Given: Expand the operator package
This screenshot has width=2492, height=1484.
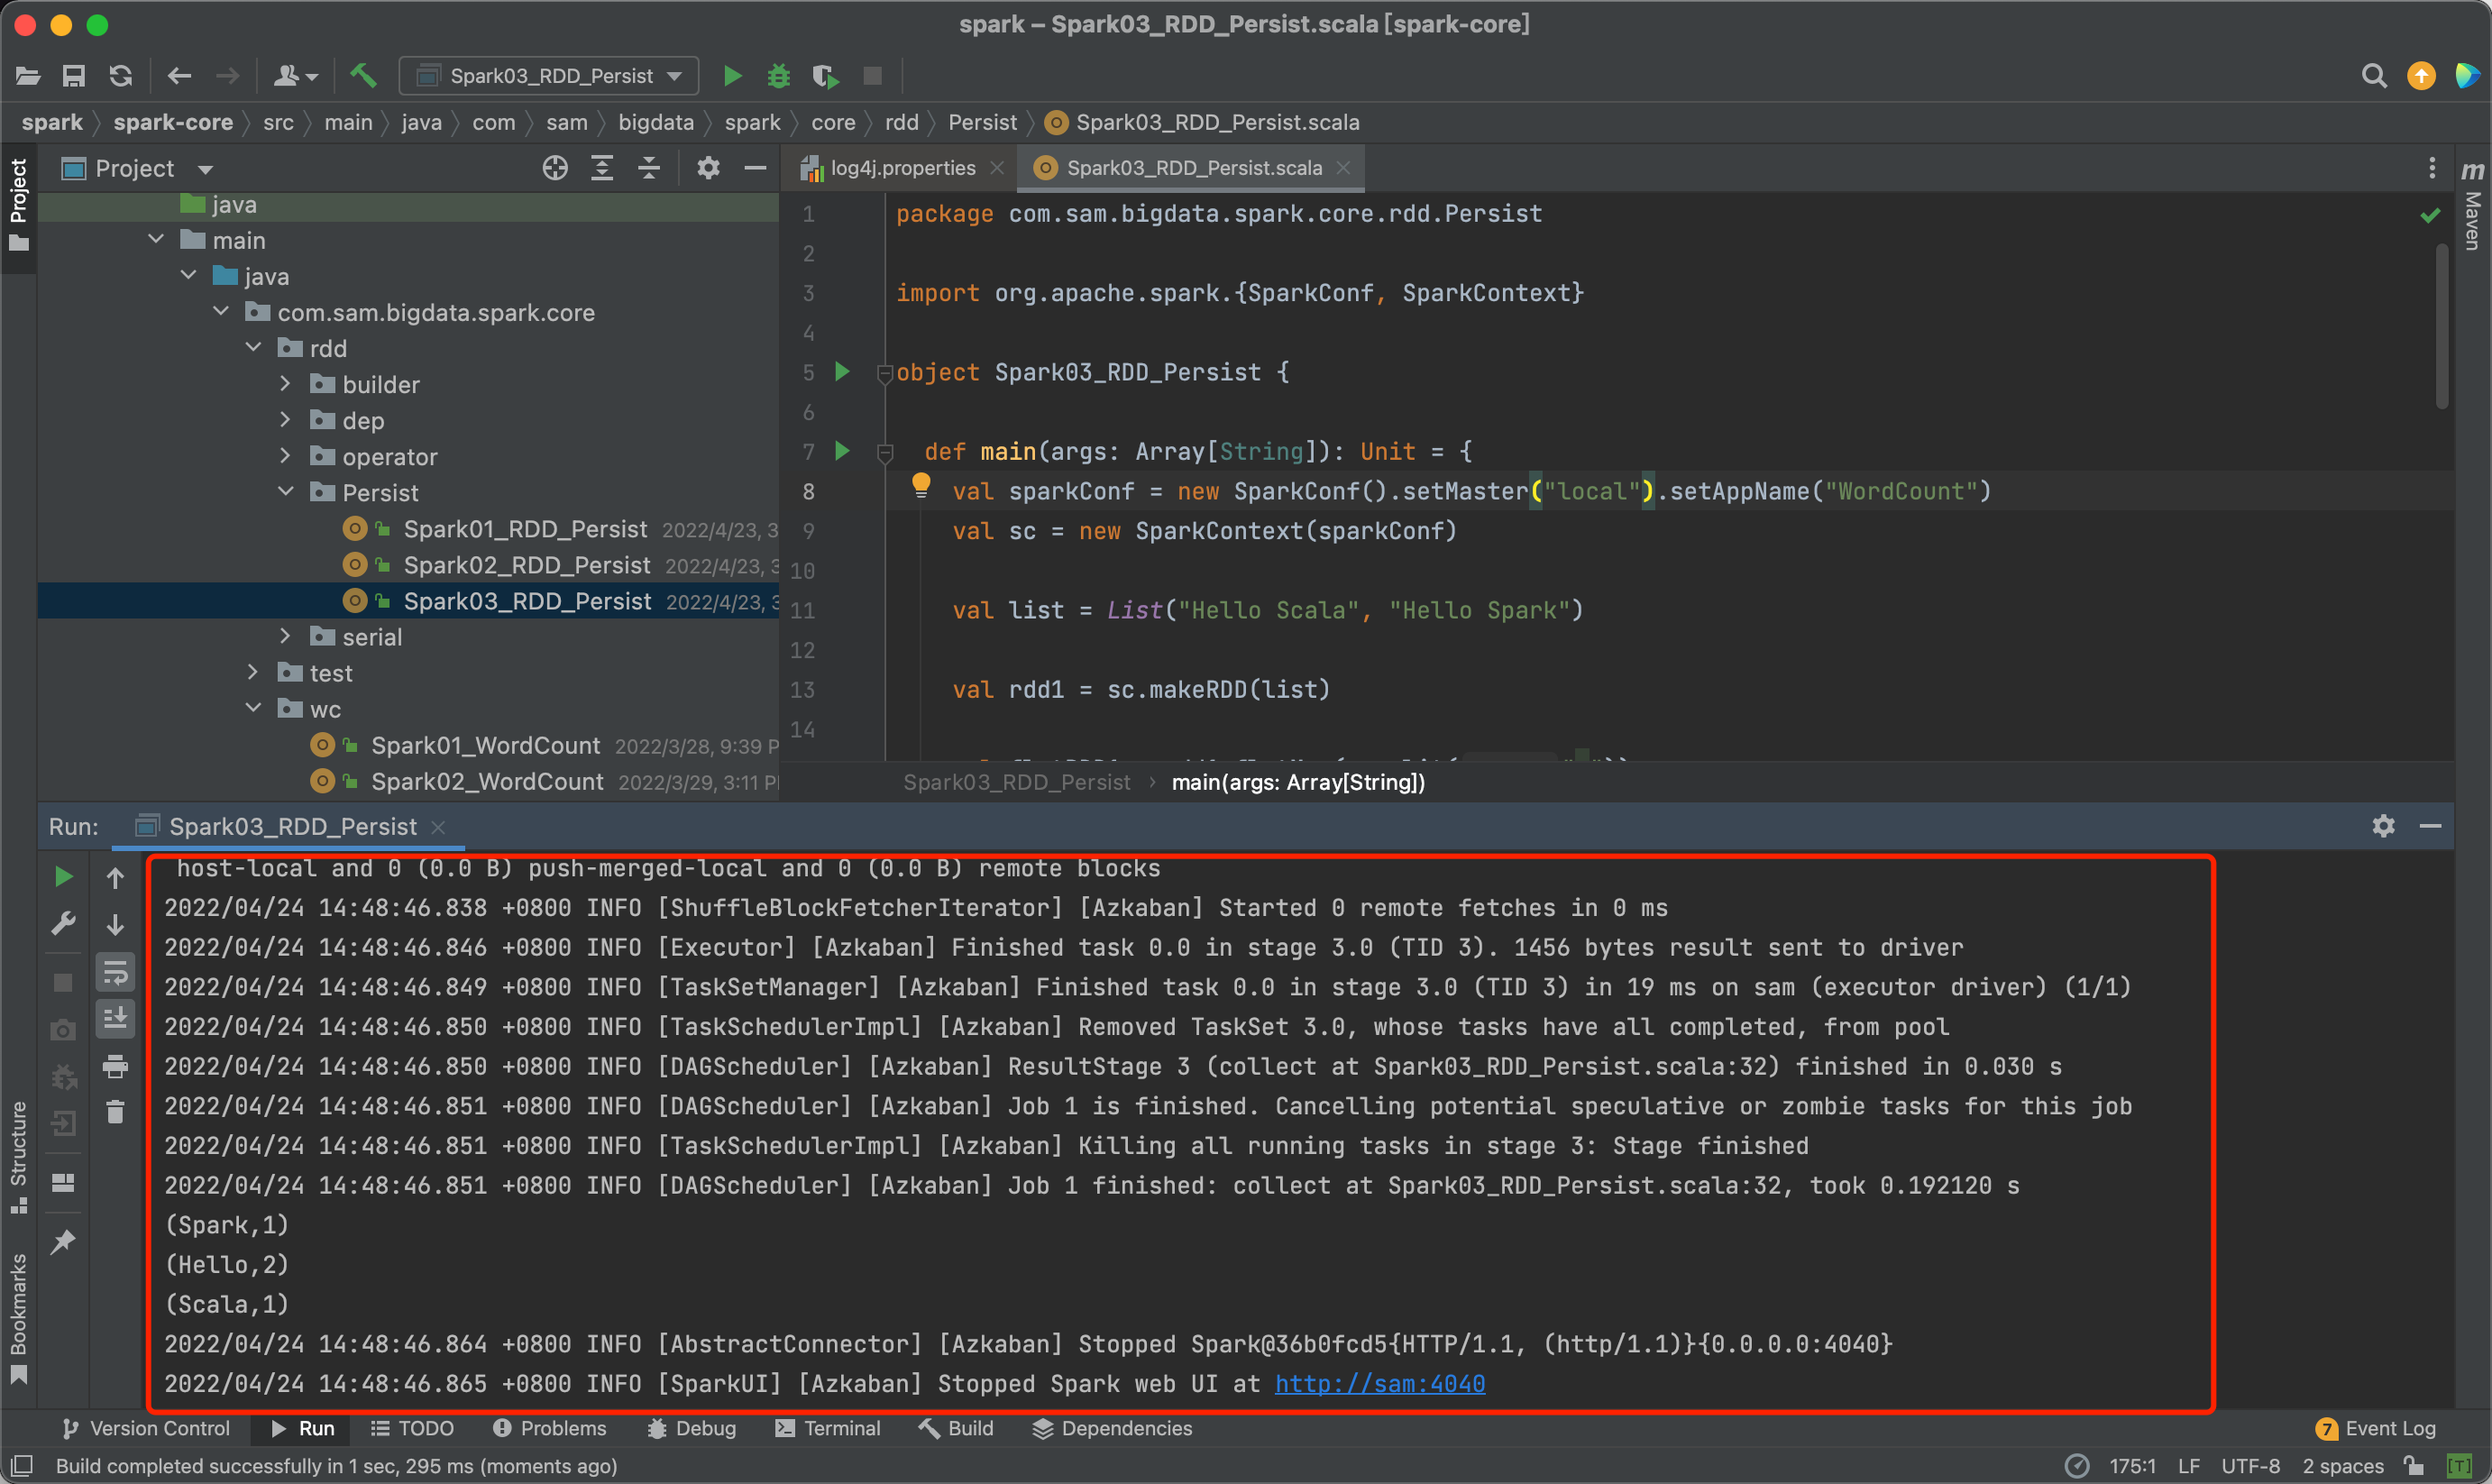Looking at the screenshot, I should click(285, 456).
